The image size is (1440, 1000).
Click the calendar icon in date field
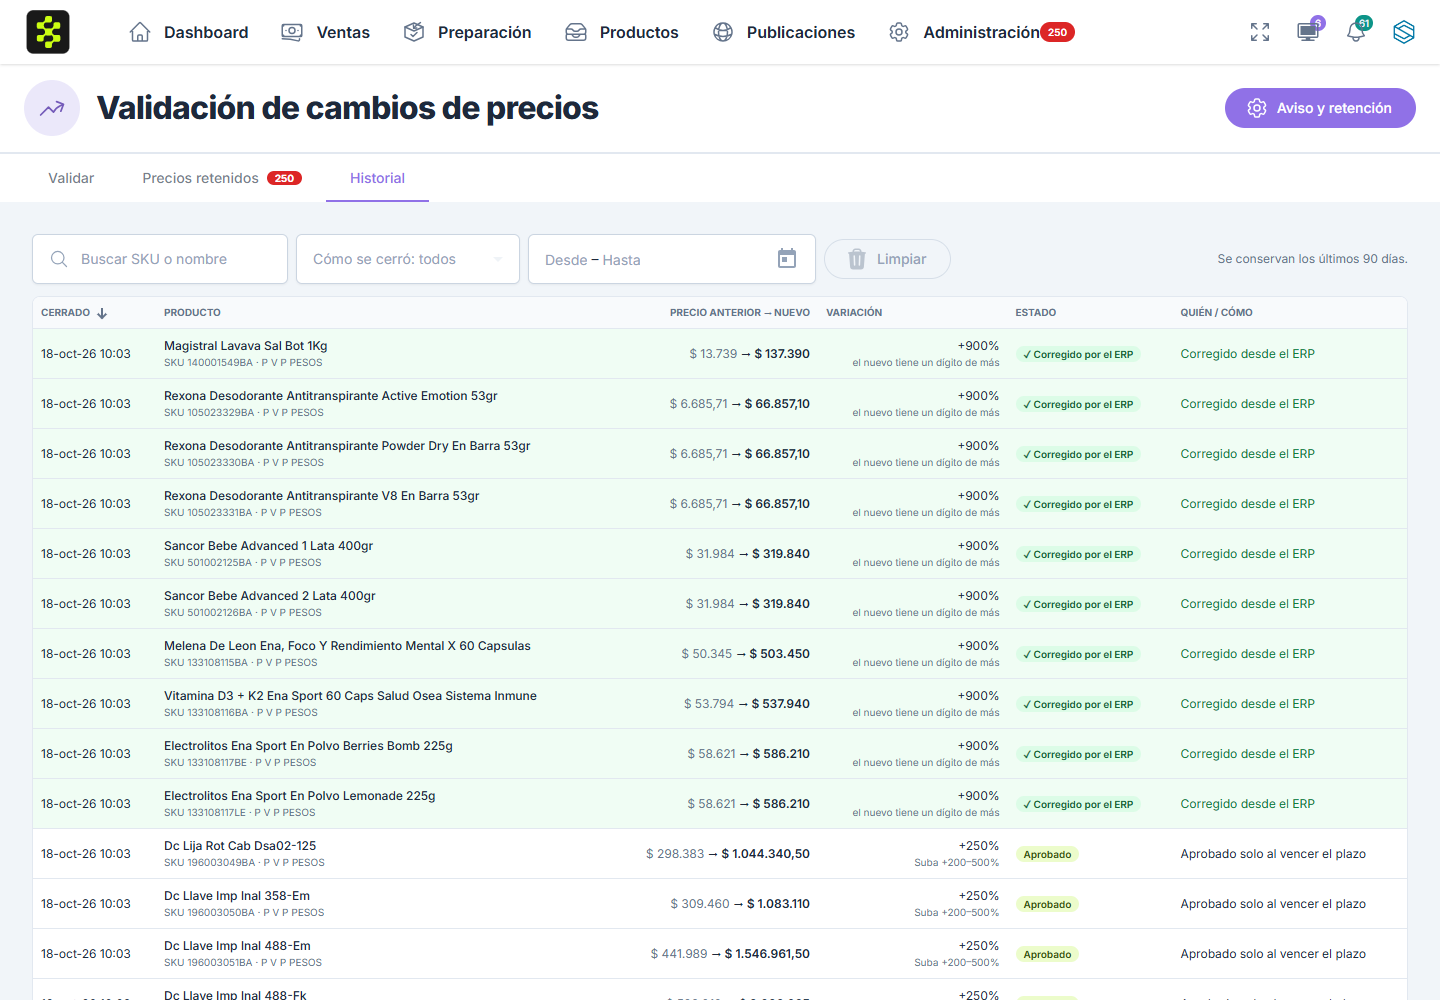tap(787, 259)
